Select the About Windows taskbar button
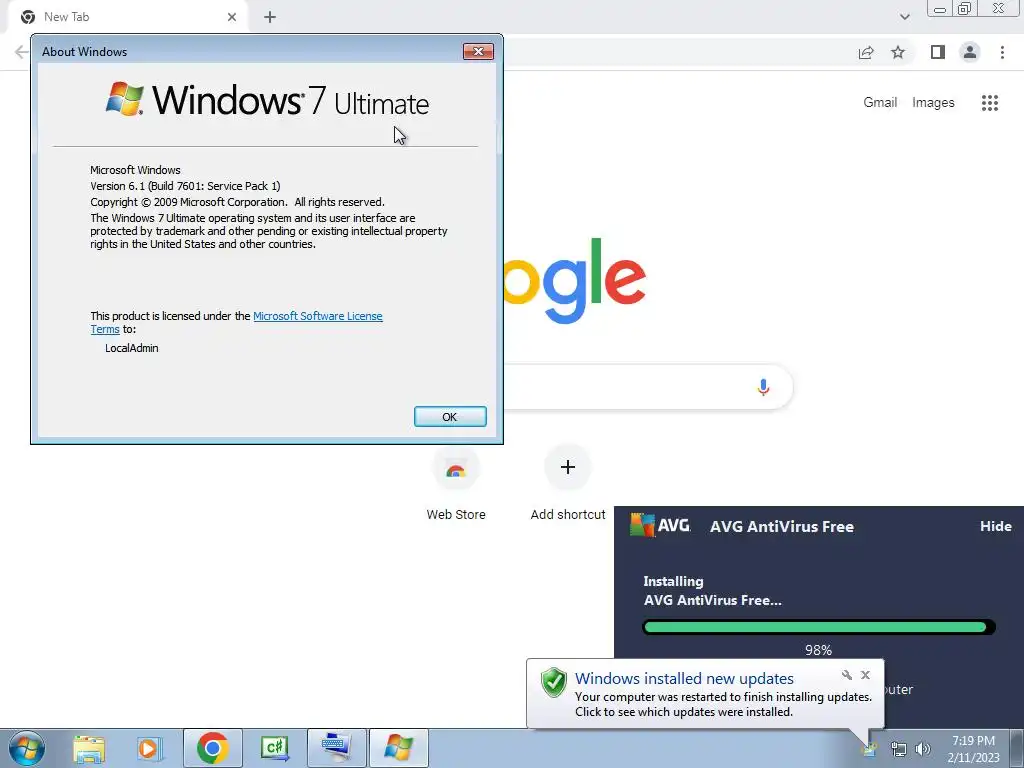This screenshot has height=768, width=1024. click(399, 748)
